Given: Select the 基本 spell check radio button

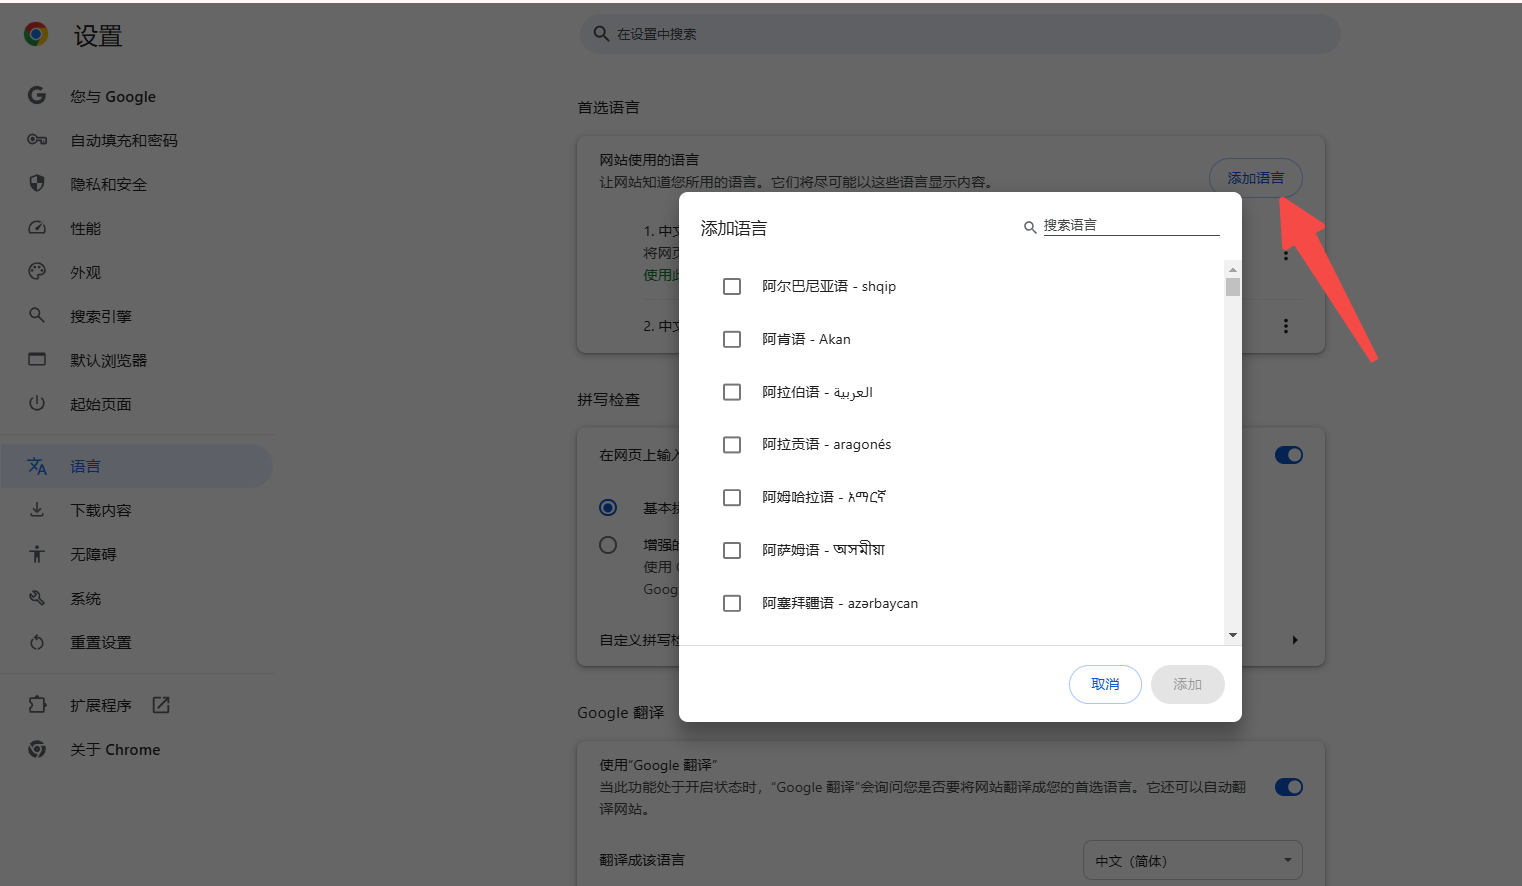Looking at the screenshot, I should [608, 508].
